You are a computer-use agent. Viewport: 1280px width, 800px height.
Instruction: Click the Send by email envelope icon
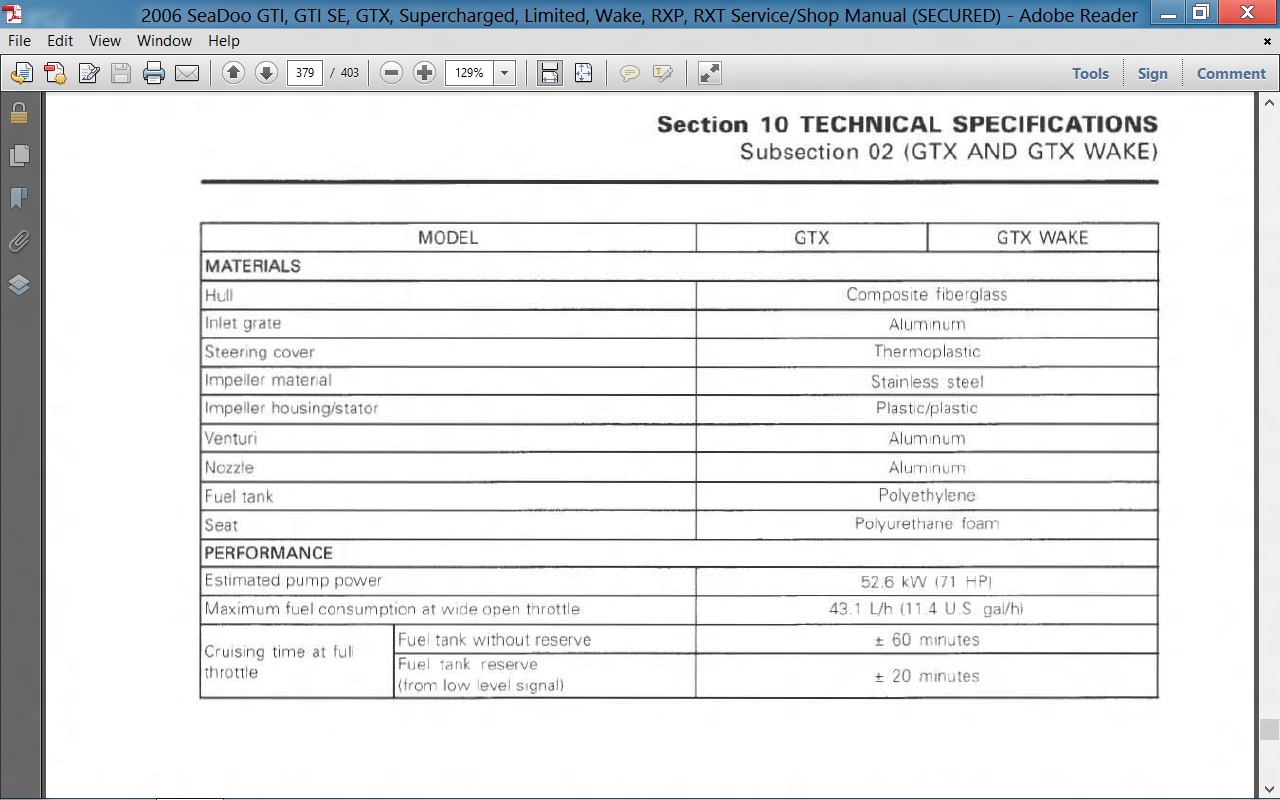point(187,73)
